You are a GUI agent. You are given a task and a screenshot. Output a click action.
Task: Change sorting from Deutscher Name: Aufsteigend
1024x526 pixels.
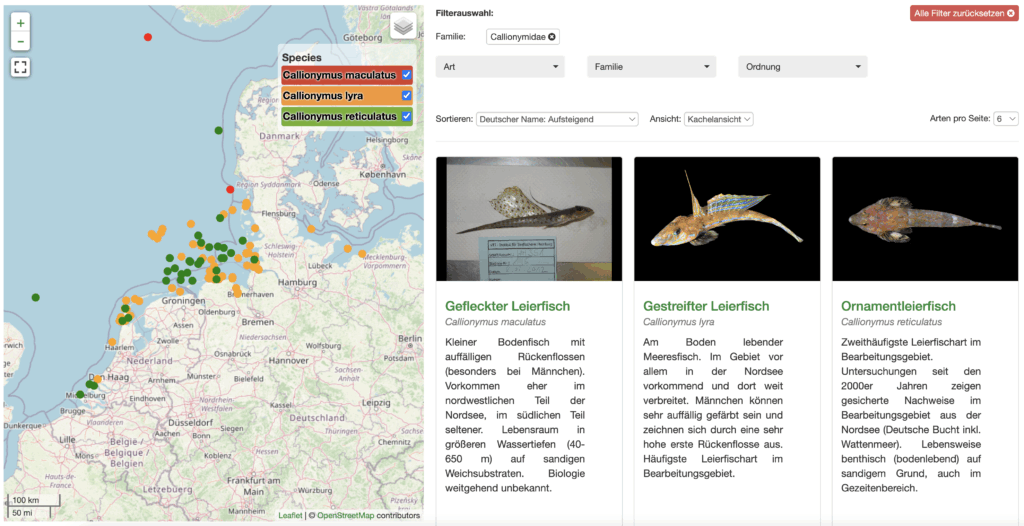coord(557,119)
